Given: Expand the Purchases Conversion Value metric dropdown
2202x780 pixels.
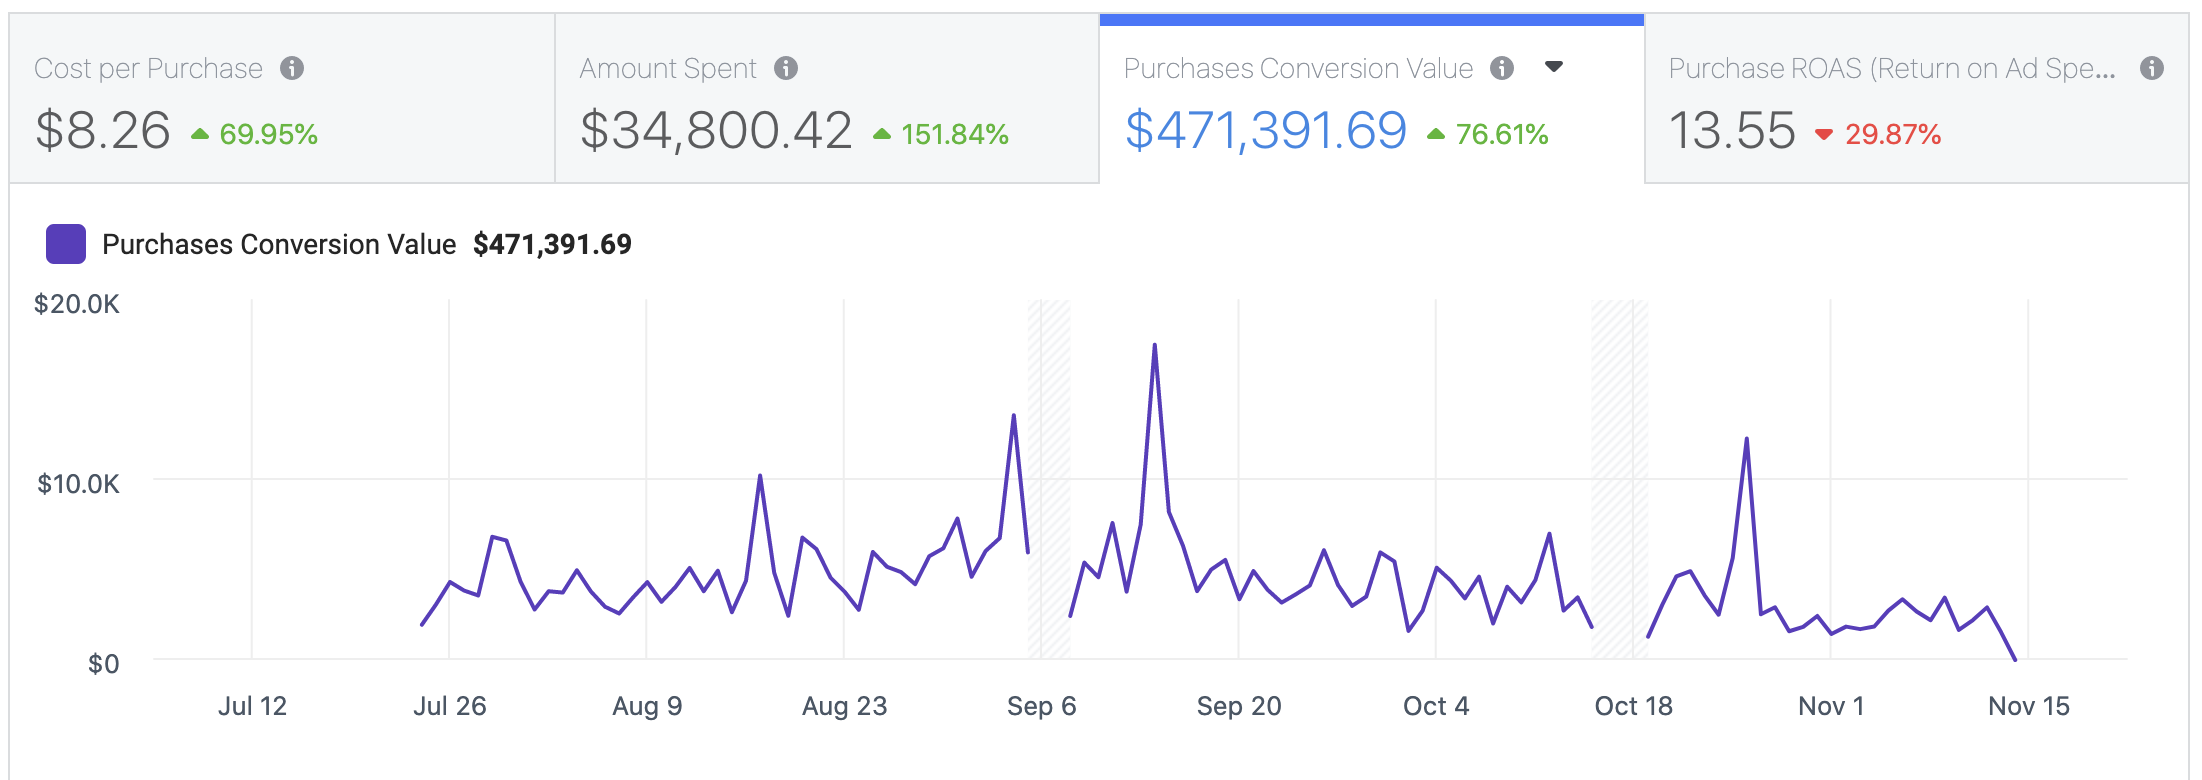Looking at the screenshot, I should tap(1554, 67).
